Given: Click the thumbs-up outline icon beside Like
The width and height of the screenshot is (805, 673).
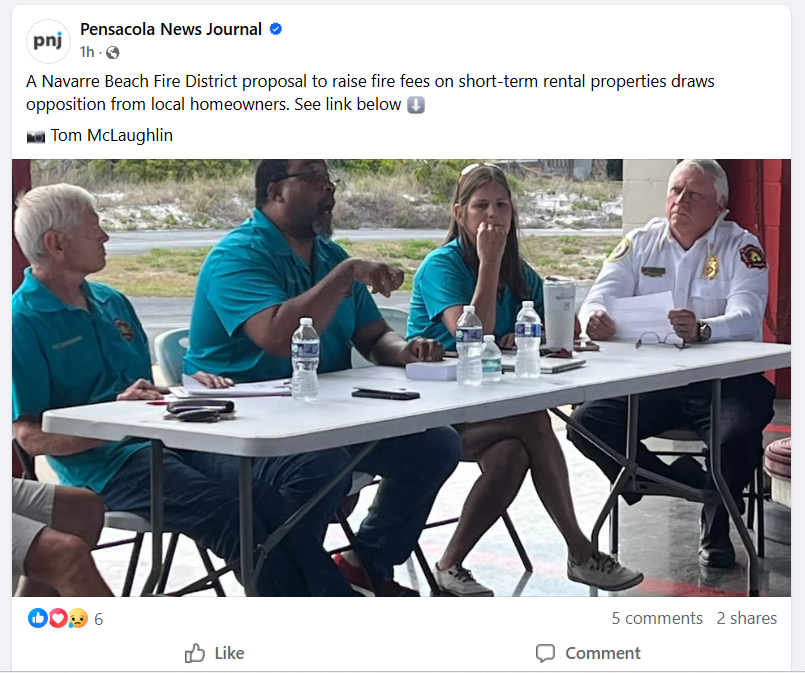Looking at the screenshot, I should coord(195,653).
